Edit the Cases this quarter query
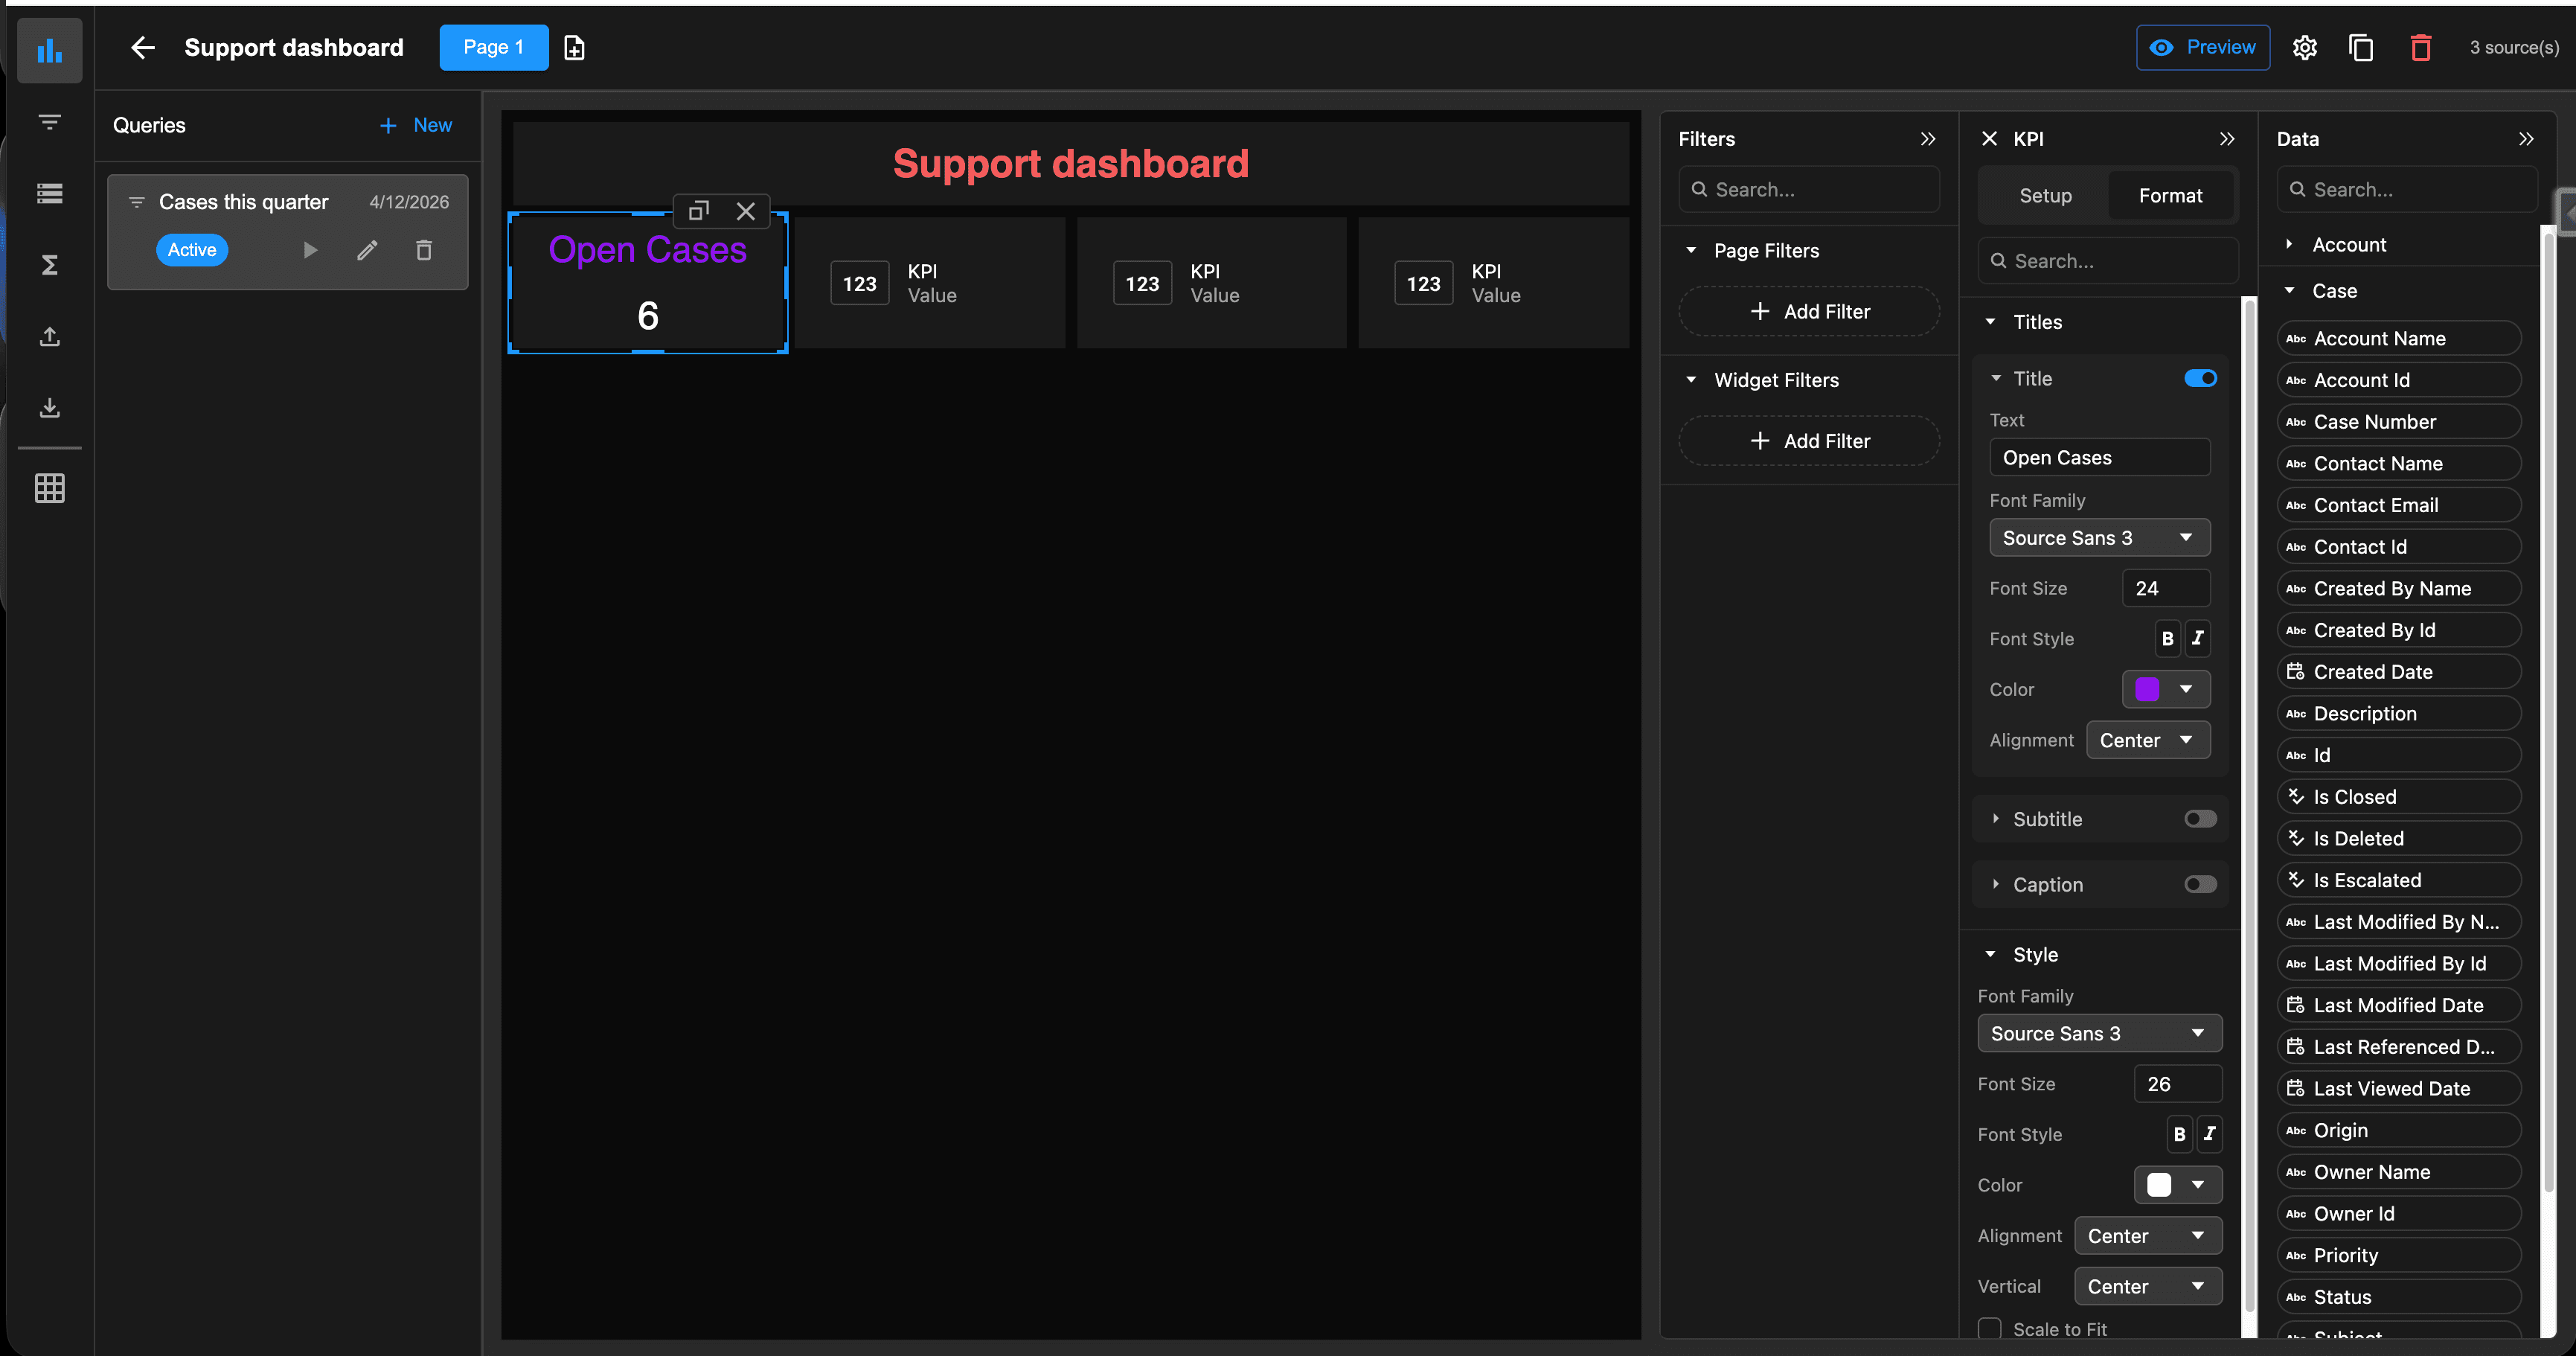This screenshot has height=1356, width=2576. click(367, 250)
